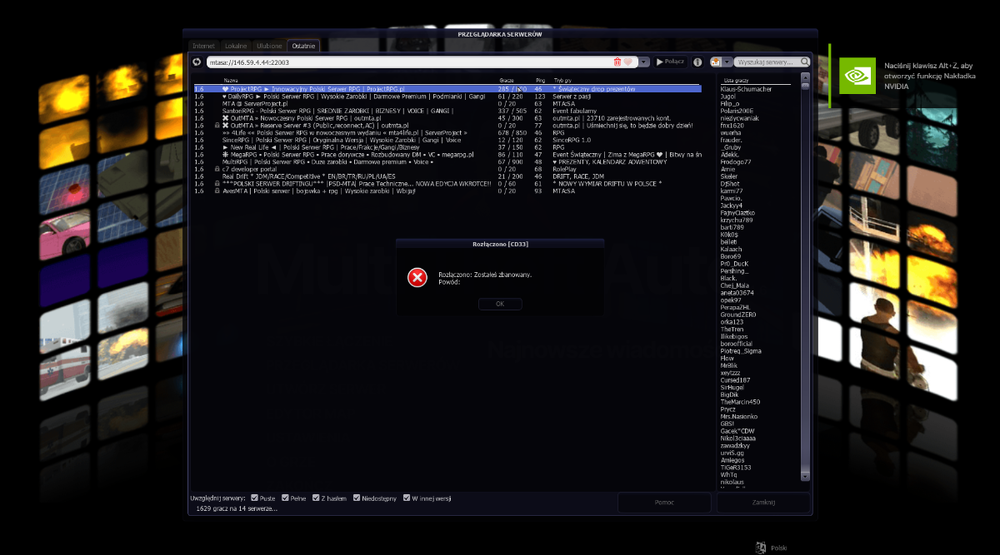Switch to the Internet tab

click(204, 46)
